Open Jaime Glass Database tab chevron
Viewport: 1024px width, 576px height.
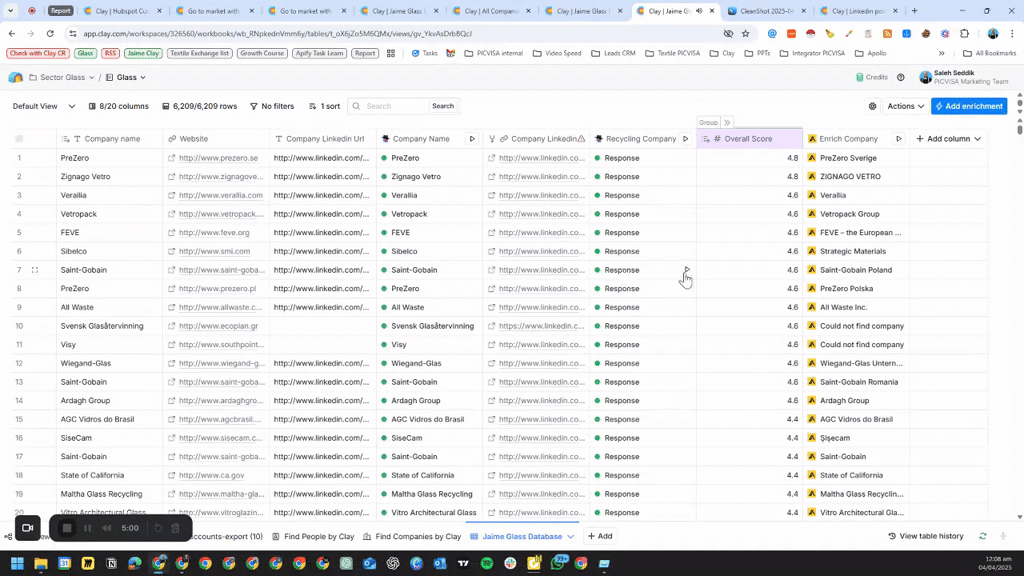(x=571, y=536)
